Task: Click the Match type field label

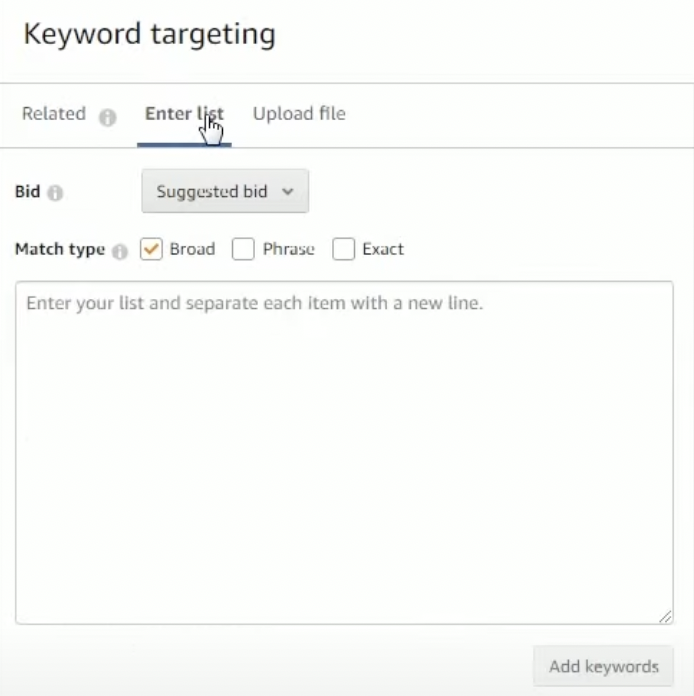Action: [60, 250]
